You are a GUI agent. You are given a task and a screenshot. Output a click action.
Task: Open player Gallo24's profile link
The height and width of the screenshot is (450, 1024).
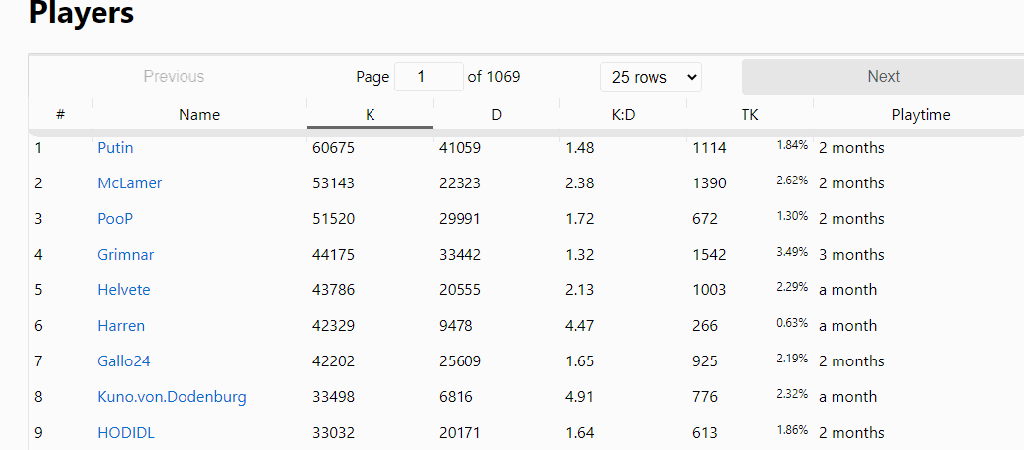pyautogui.click(x=124, y=361)
